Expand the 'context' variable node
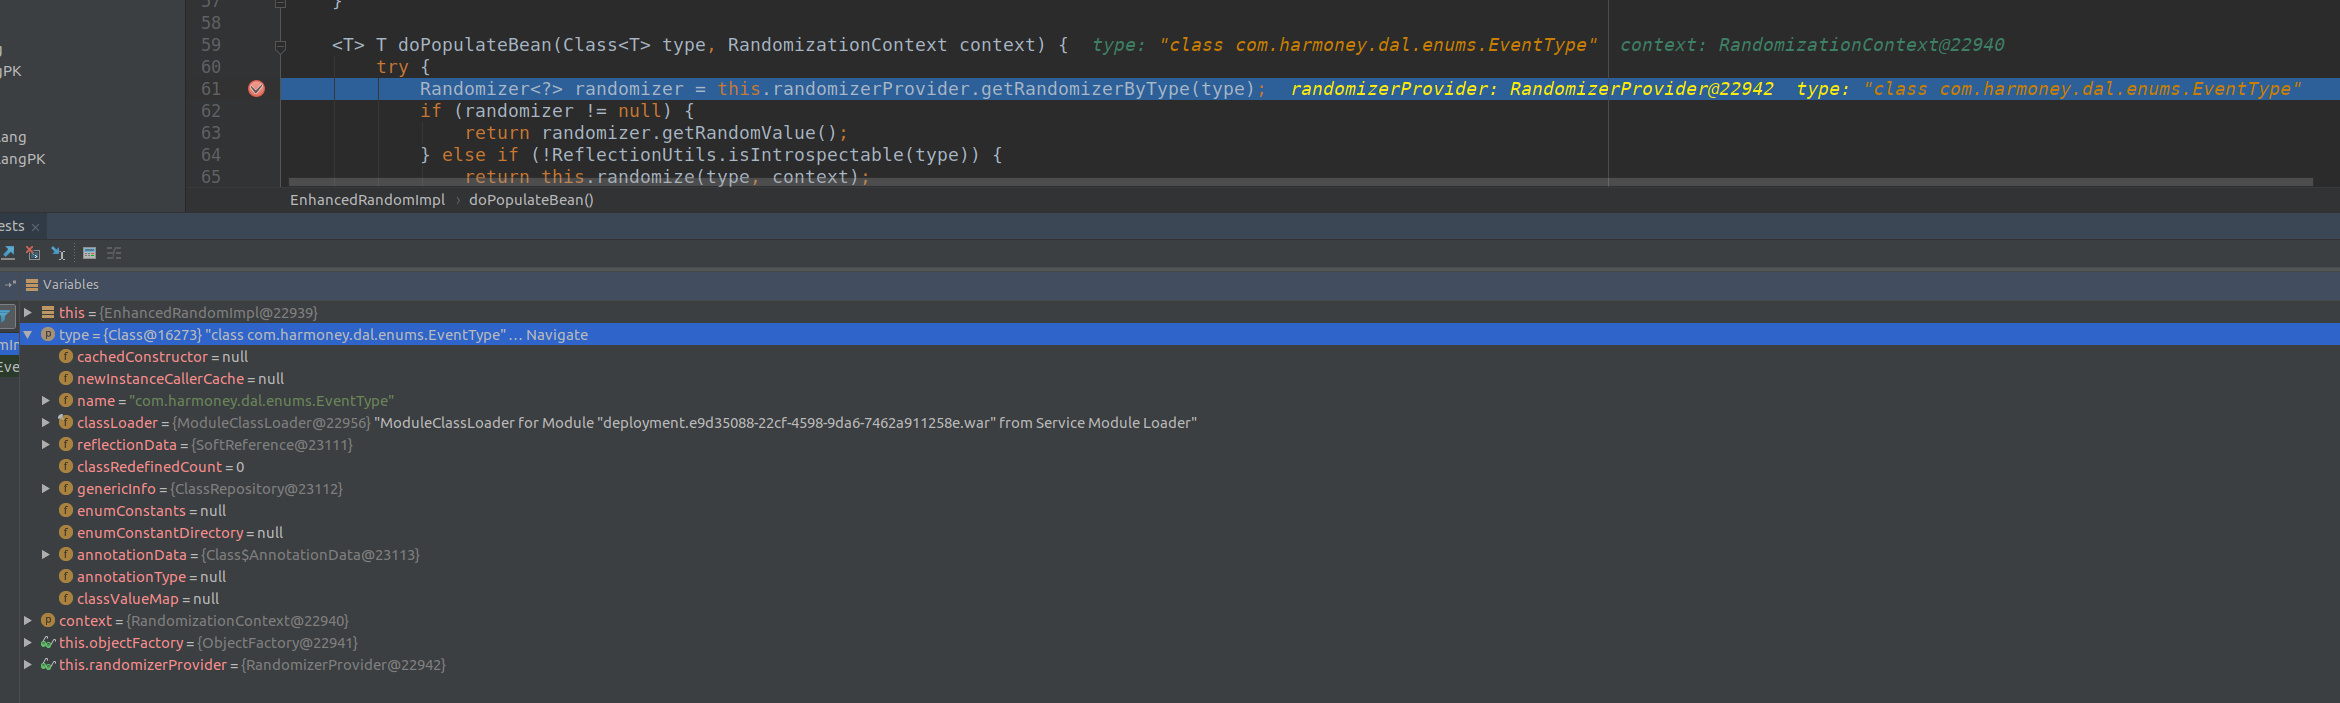Viewport: 2340px width, 703px height. 28,621
